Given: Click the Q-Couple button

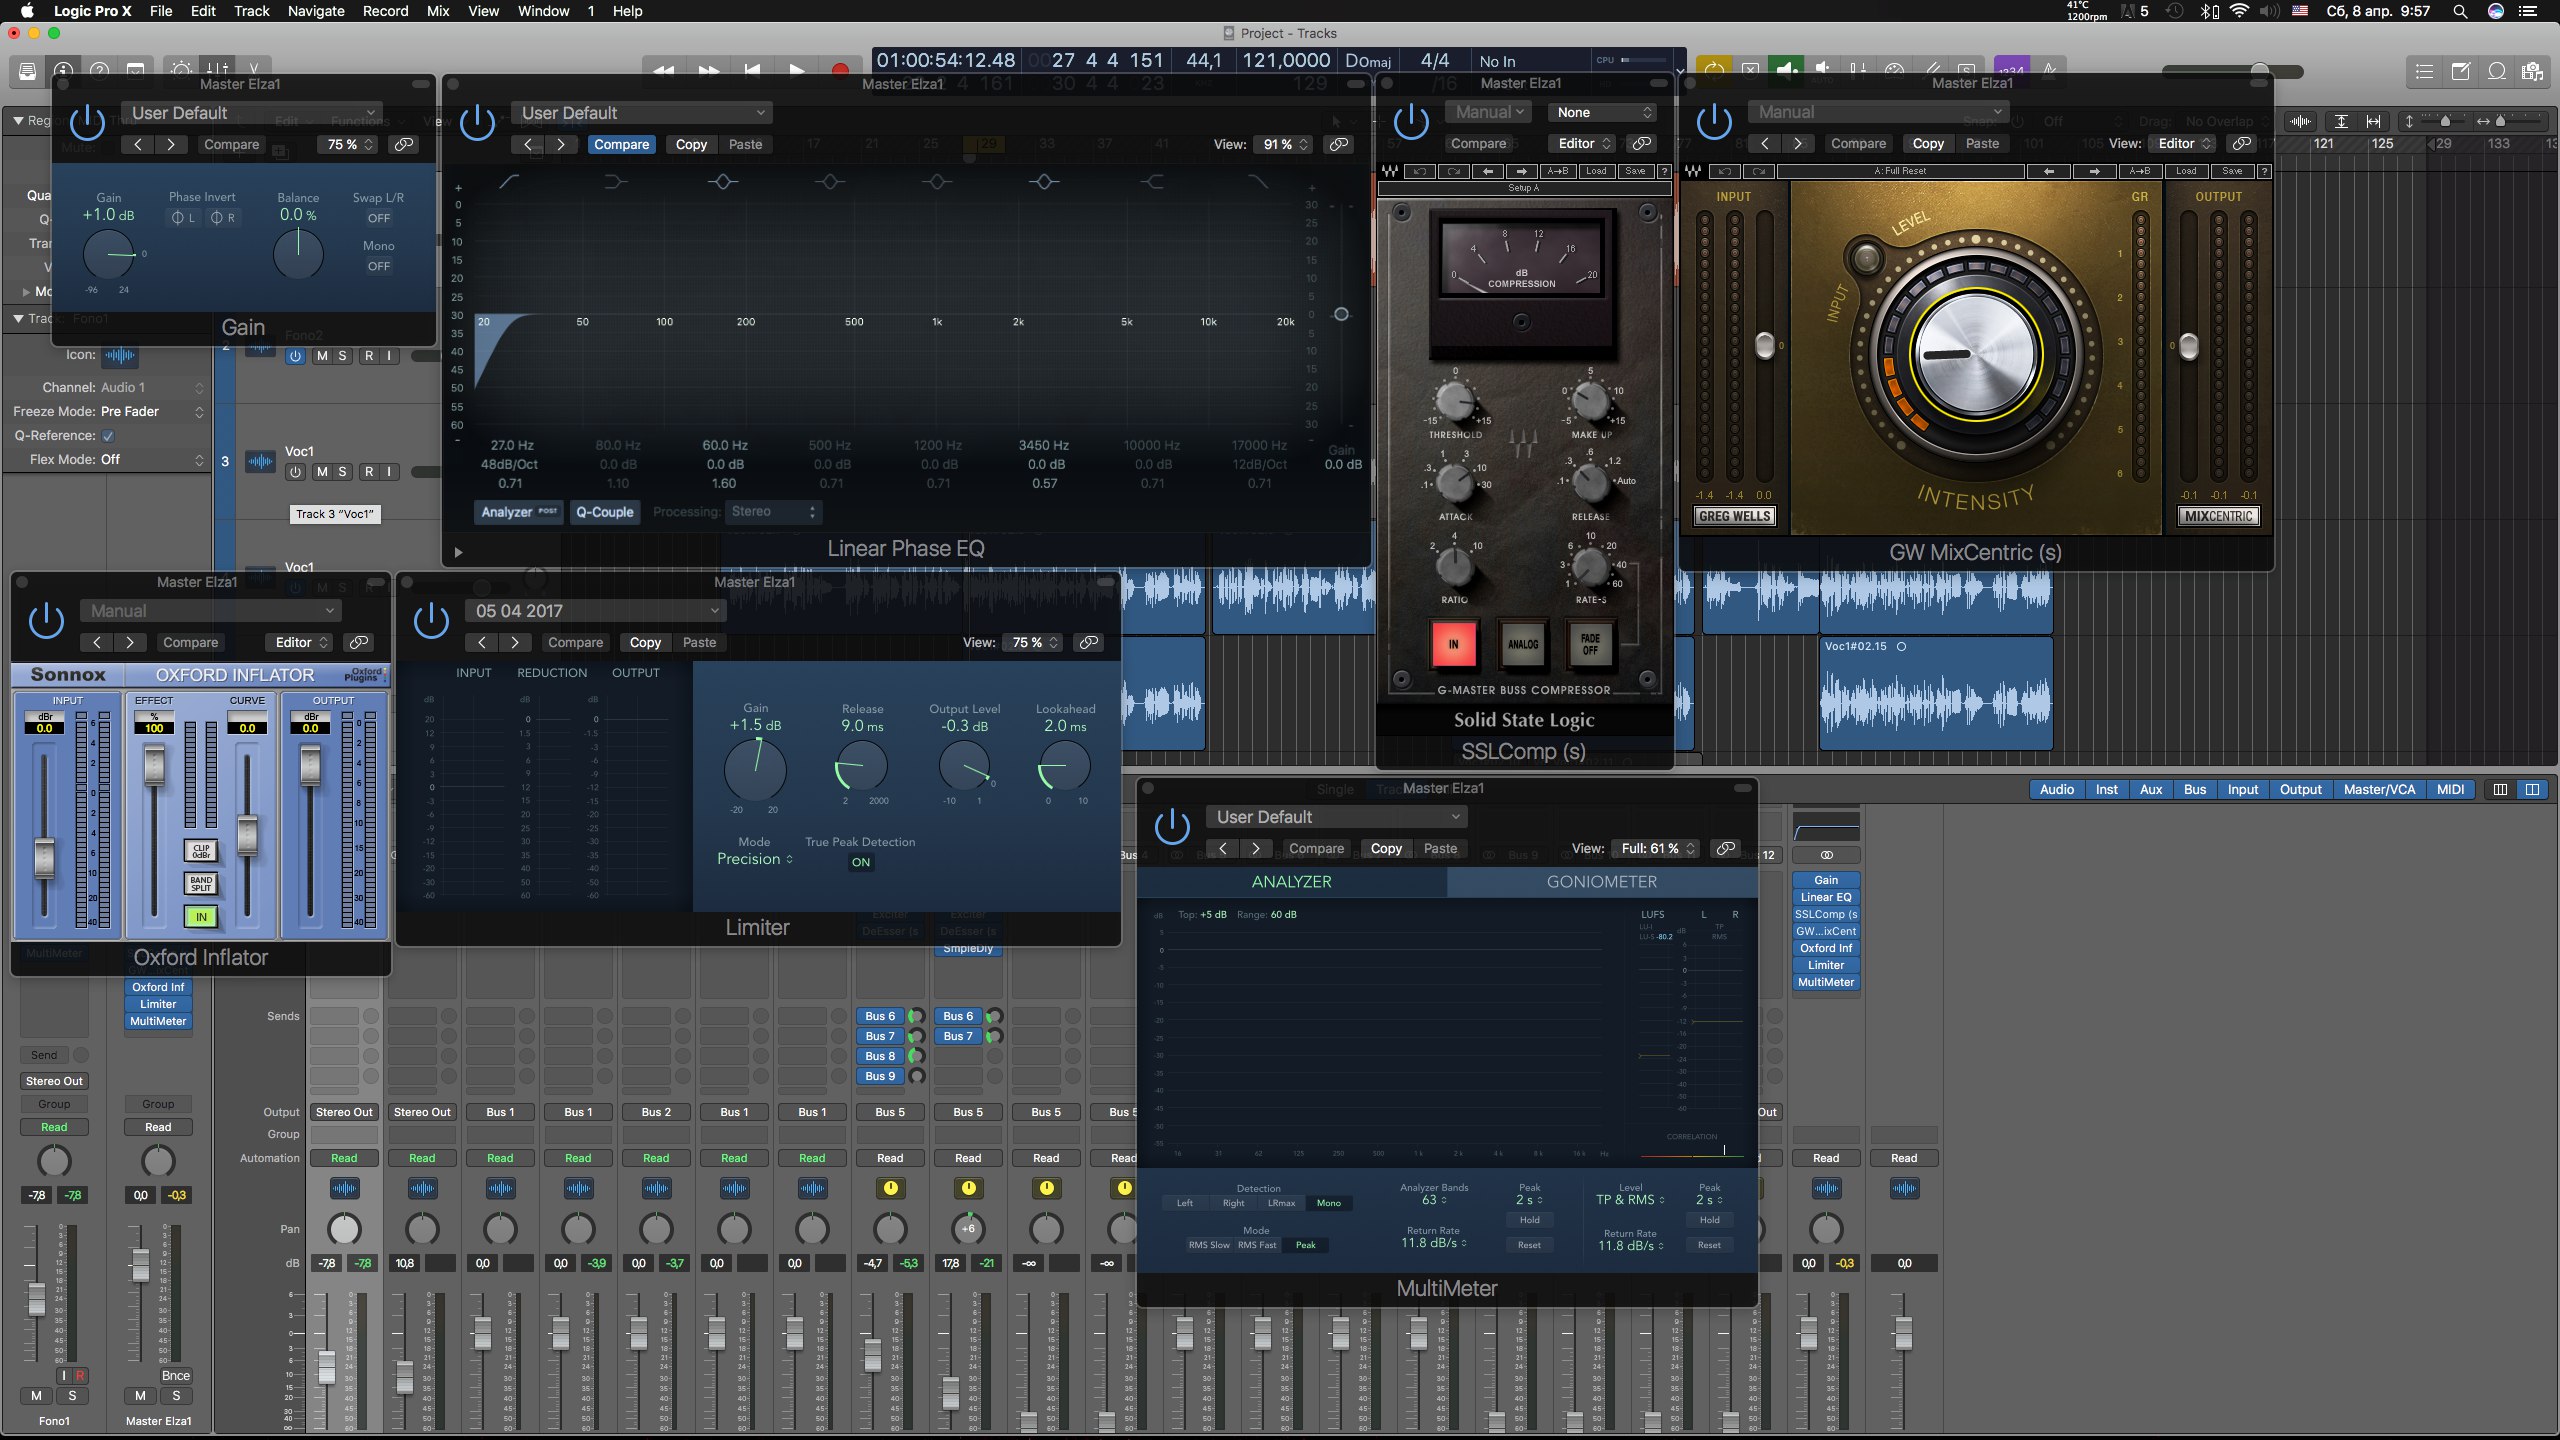Looking at the screenshot, I should pos(604,512).
